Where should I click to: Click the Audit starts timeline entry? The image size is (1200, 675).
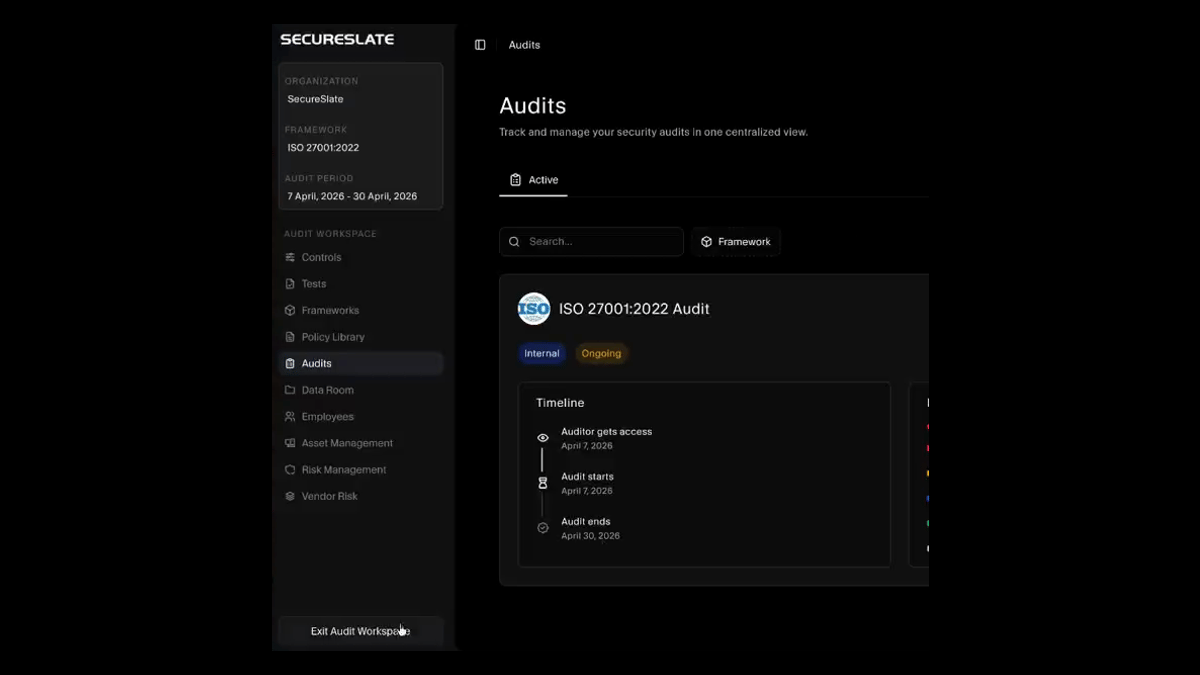587,483
